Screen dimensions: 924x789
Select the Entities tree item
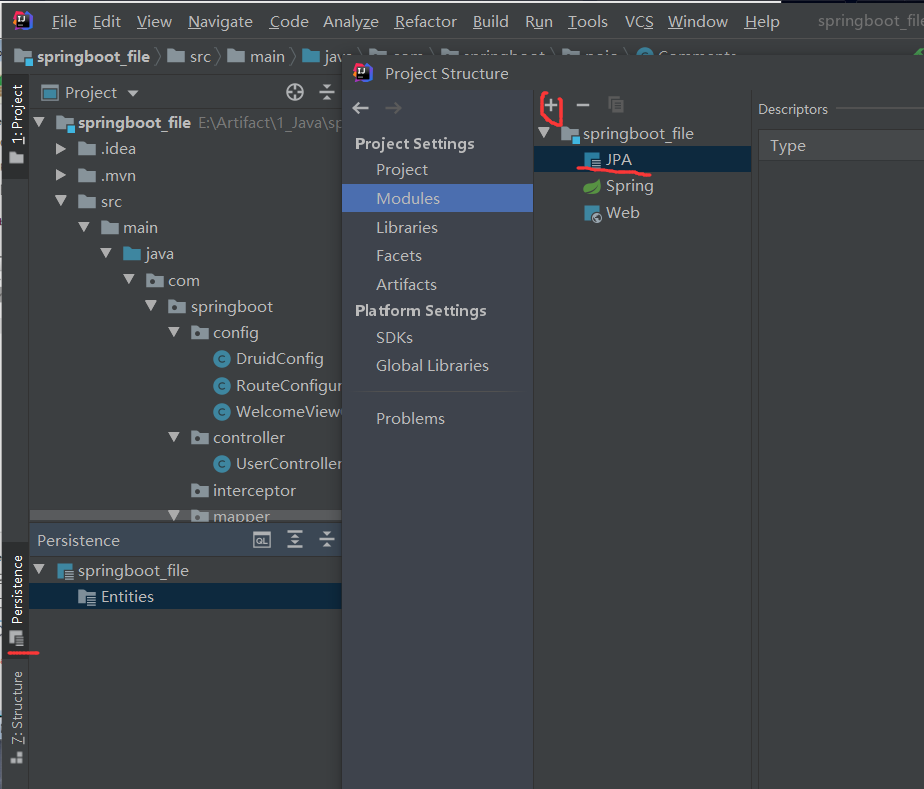pyautogui.click(x=185, y=596)
